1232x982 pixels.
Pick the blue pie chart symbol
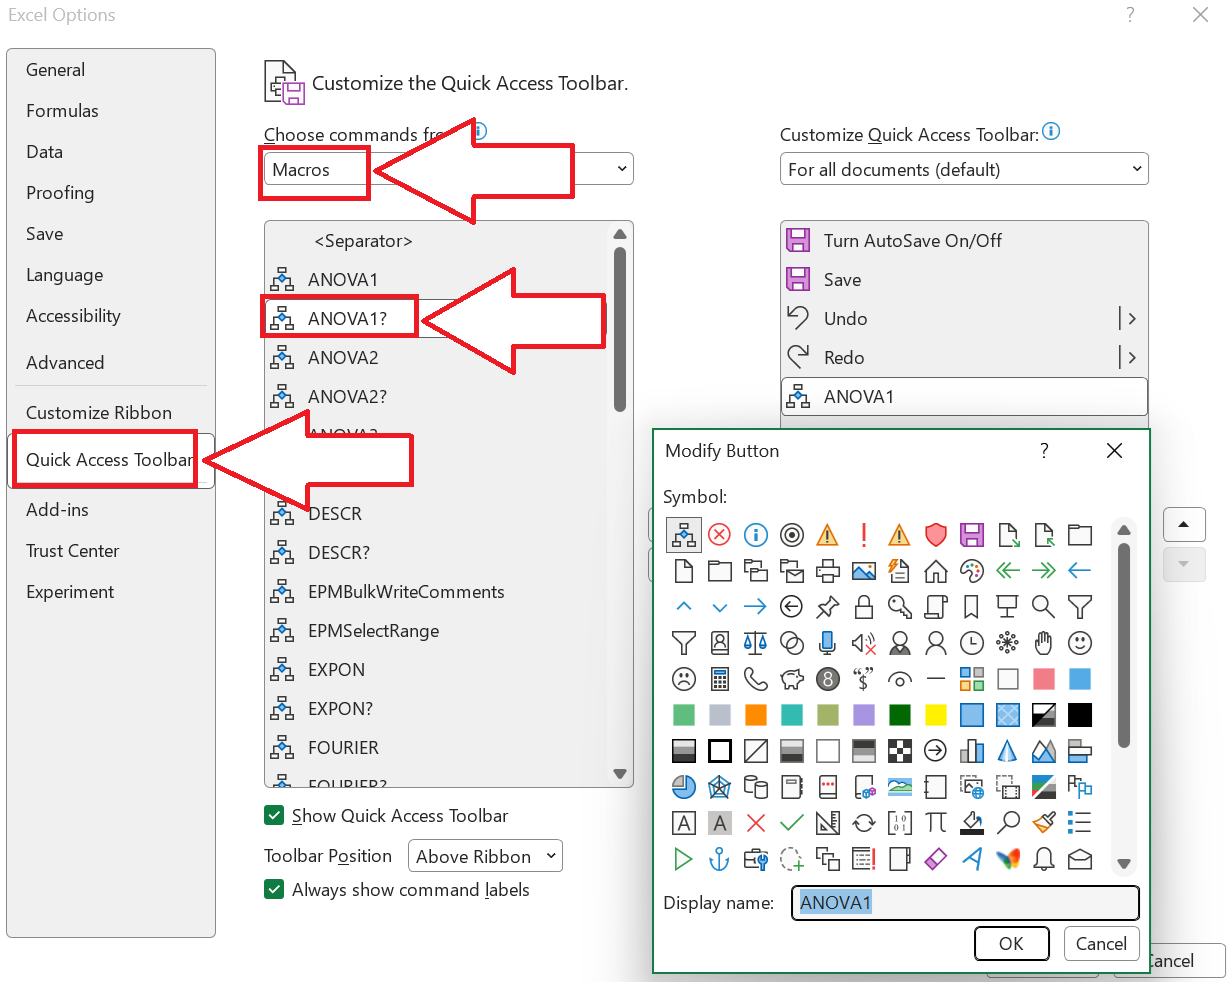pos(684,787)
